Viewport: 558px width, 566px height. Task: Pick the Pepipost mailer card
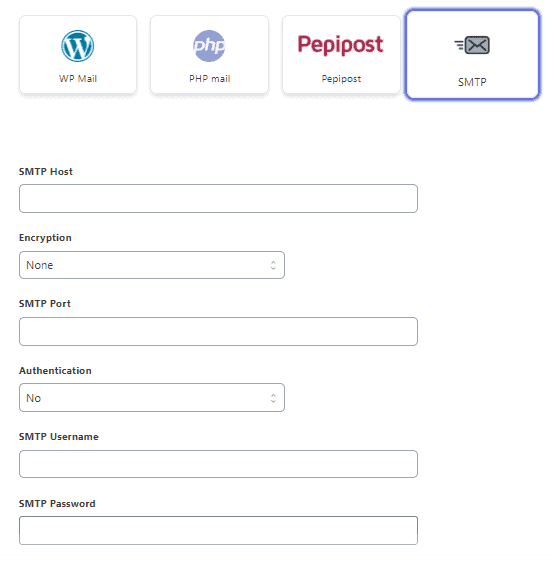pyautogui.click(x=341, y=55)
